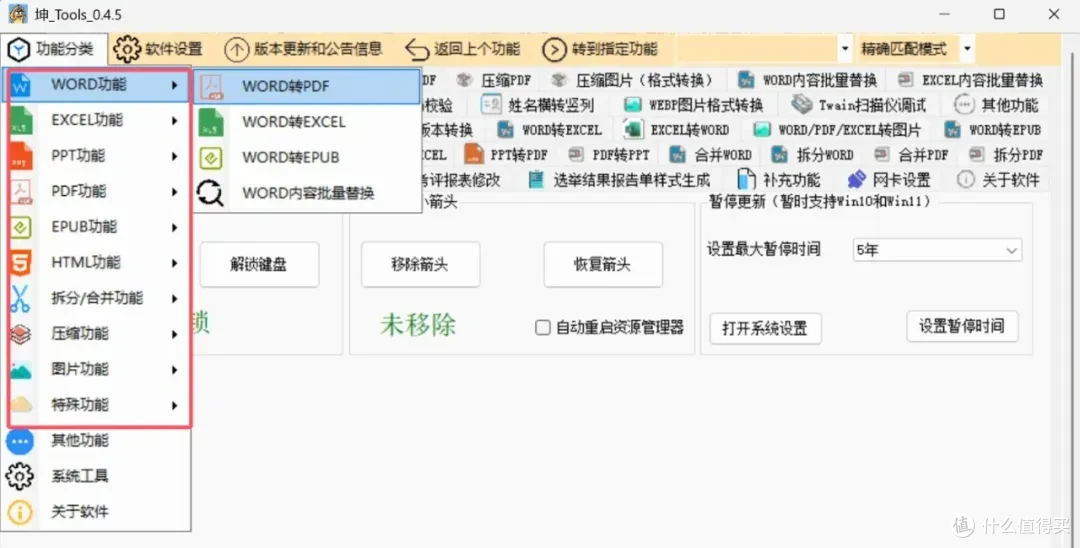1080x548 pixels.
Task: Open 选举结果报告单样式生成 toolbar function
Action: (x=619, y=180)
